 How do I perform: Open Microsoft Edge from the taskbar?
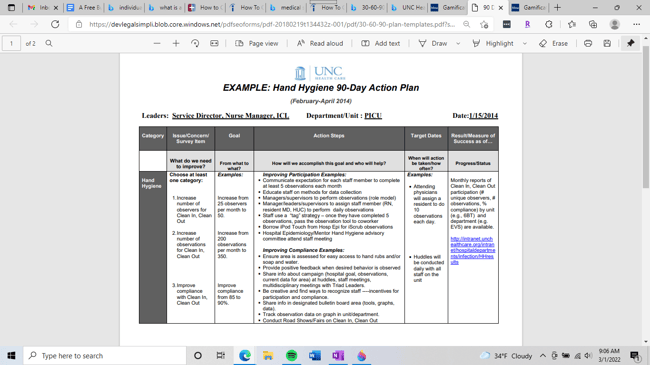click(245, 355)
